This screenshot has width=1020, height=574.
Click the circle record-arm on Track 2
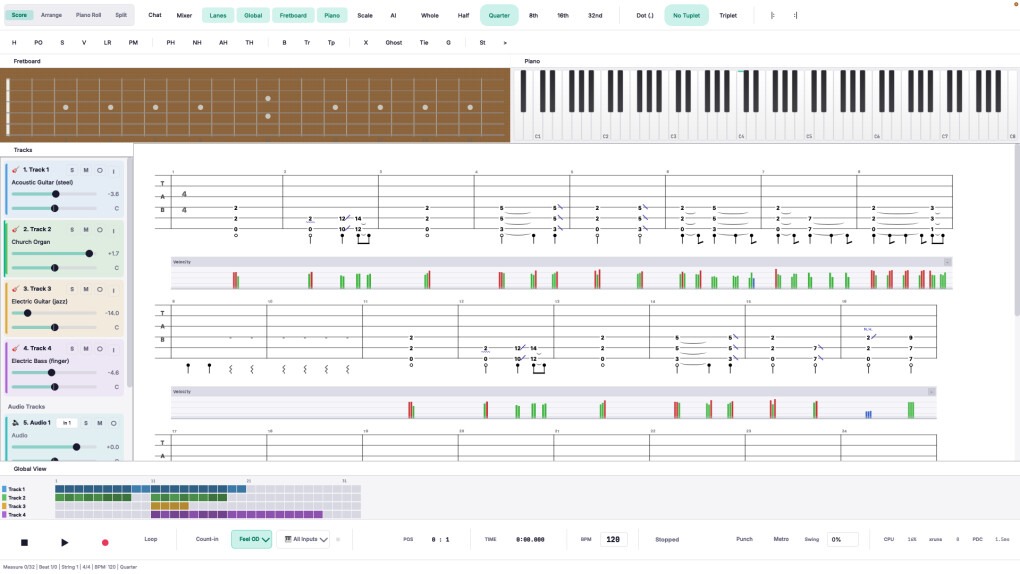(x=100, y=230)
